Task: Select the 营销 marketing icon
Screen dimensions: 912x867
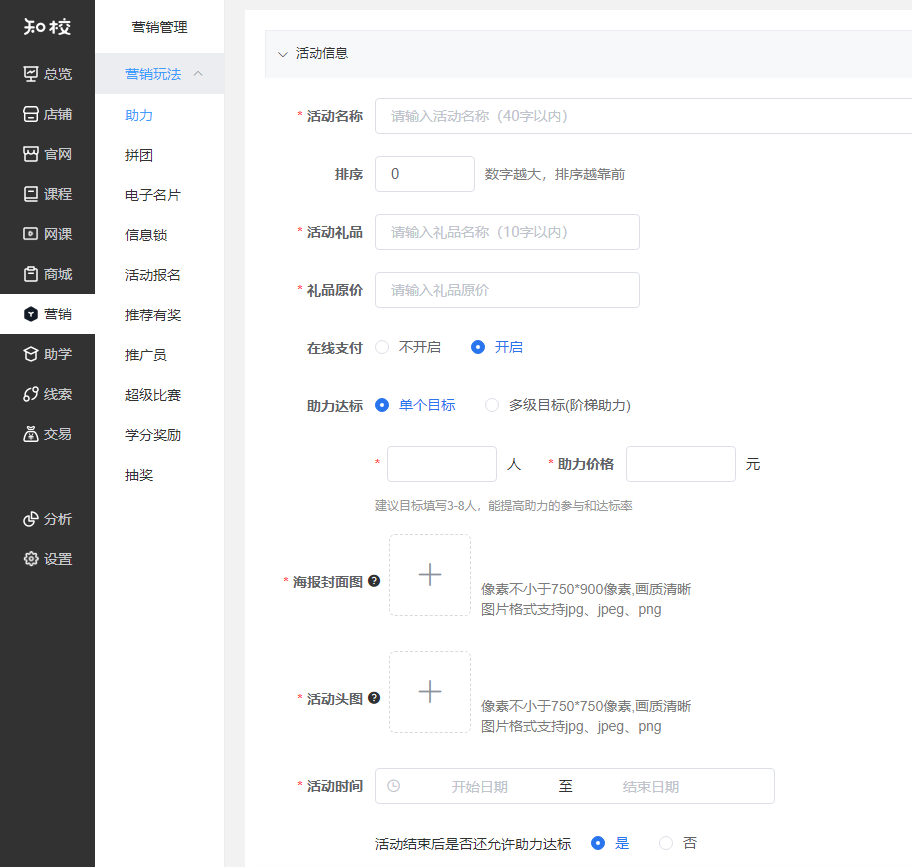Action: 31,314
